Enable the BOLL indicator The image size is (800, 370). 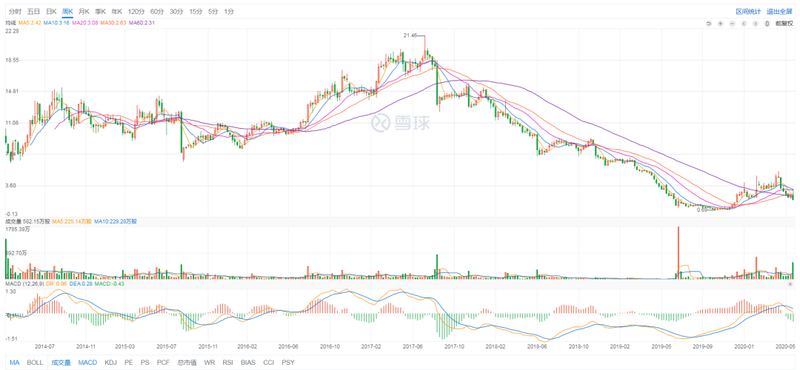point(35,362)
